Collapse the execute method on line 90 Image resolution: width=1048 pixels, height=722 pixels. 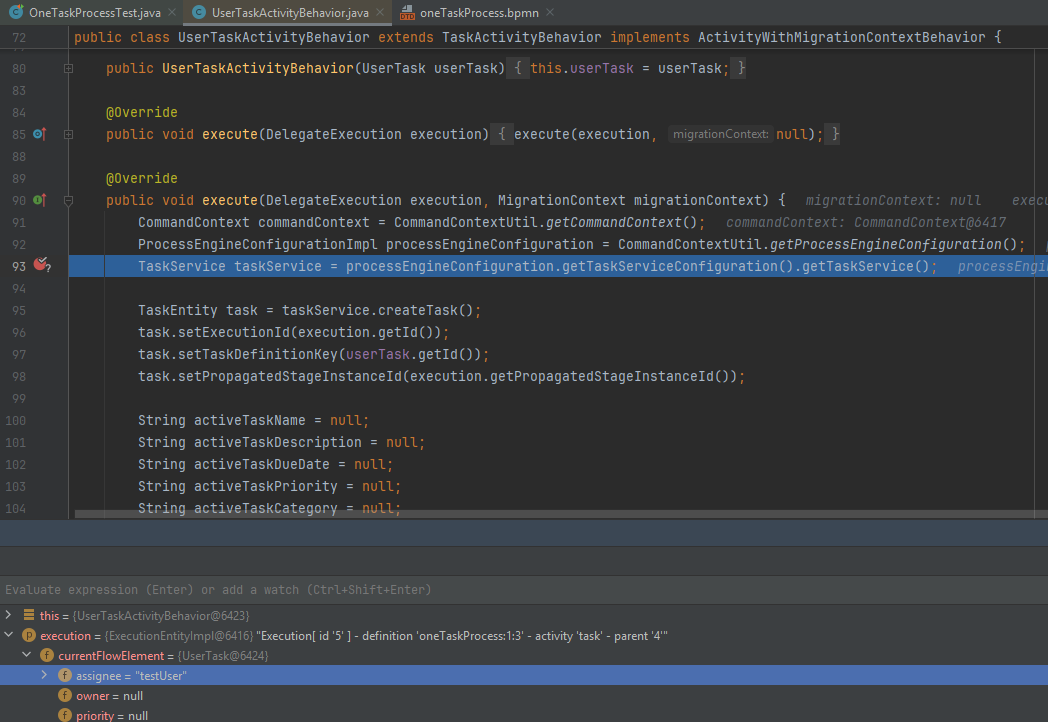(x=69, y=200)
